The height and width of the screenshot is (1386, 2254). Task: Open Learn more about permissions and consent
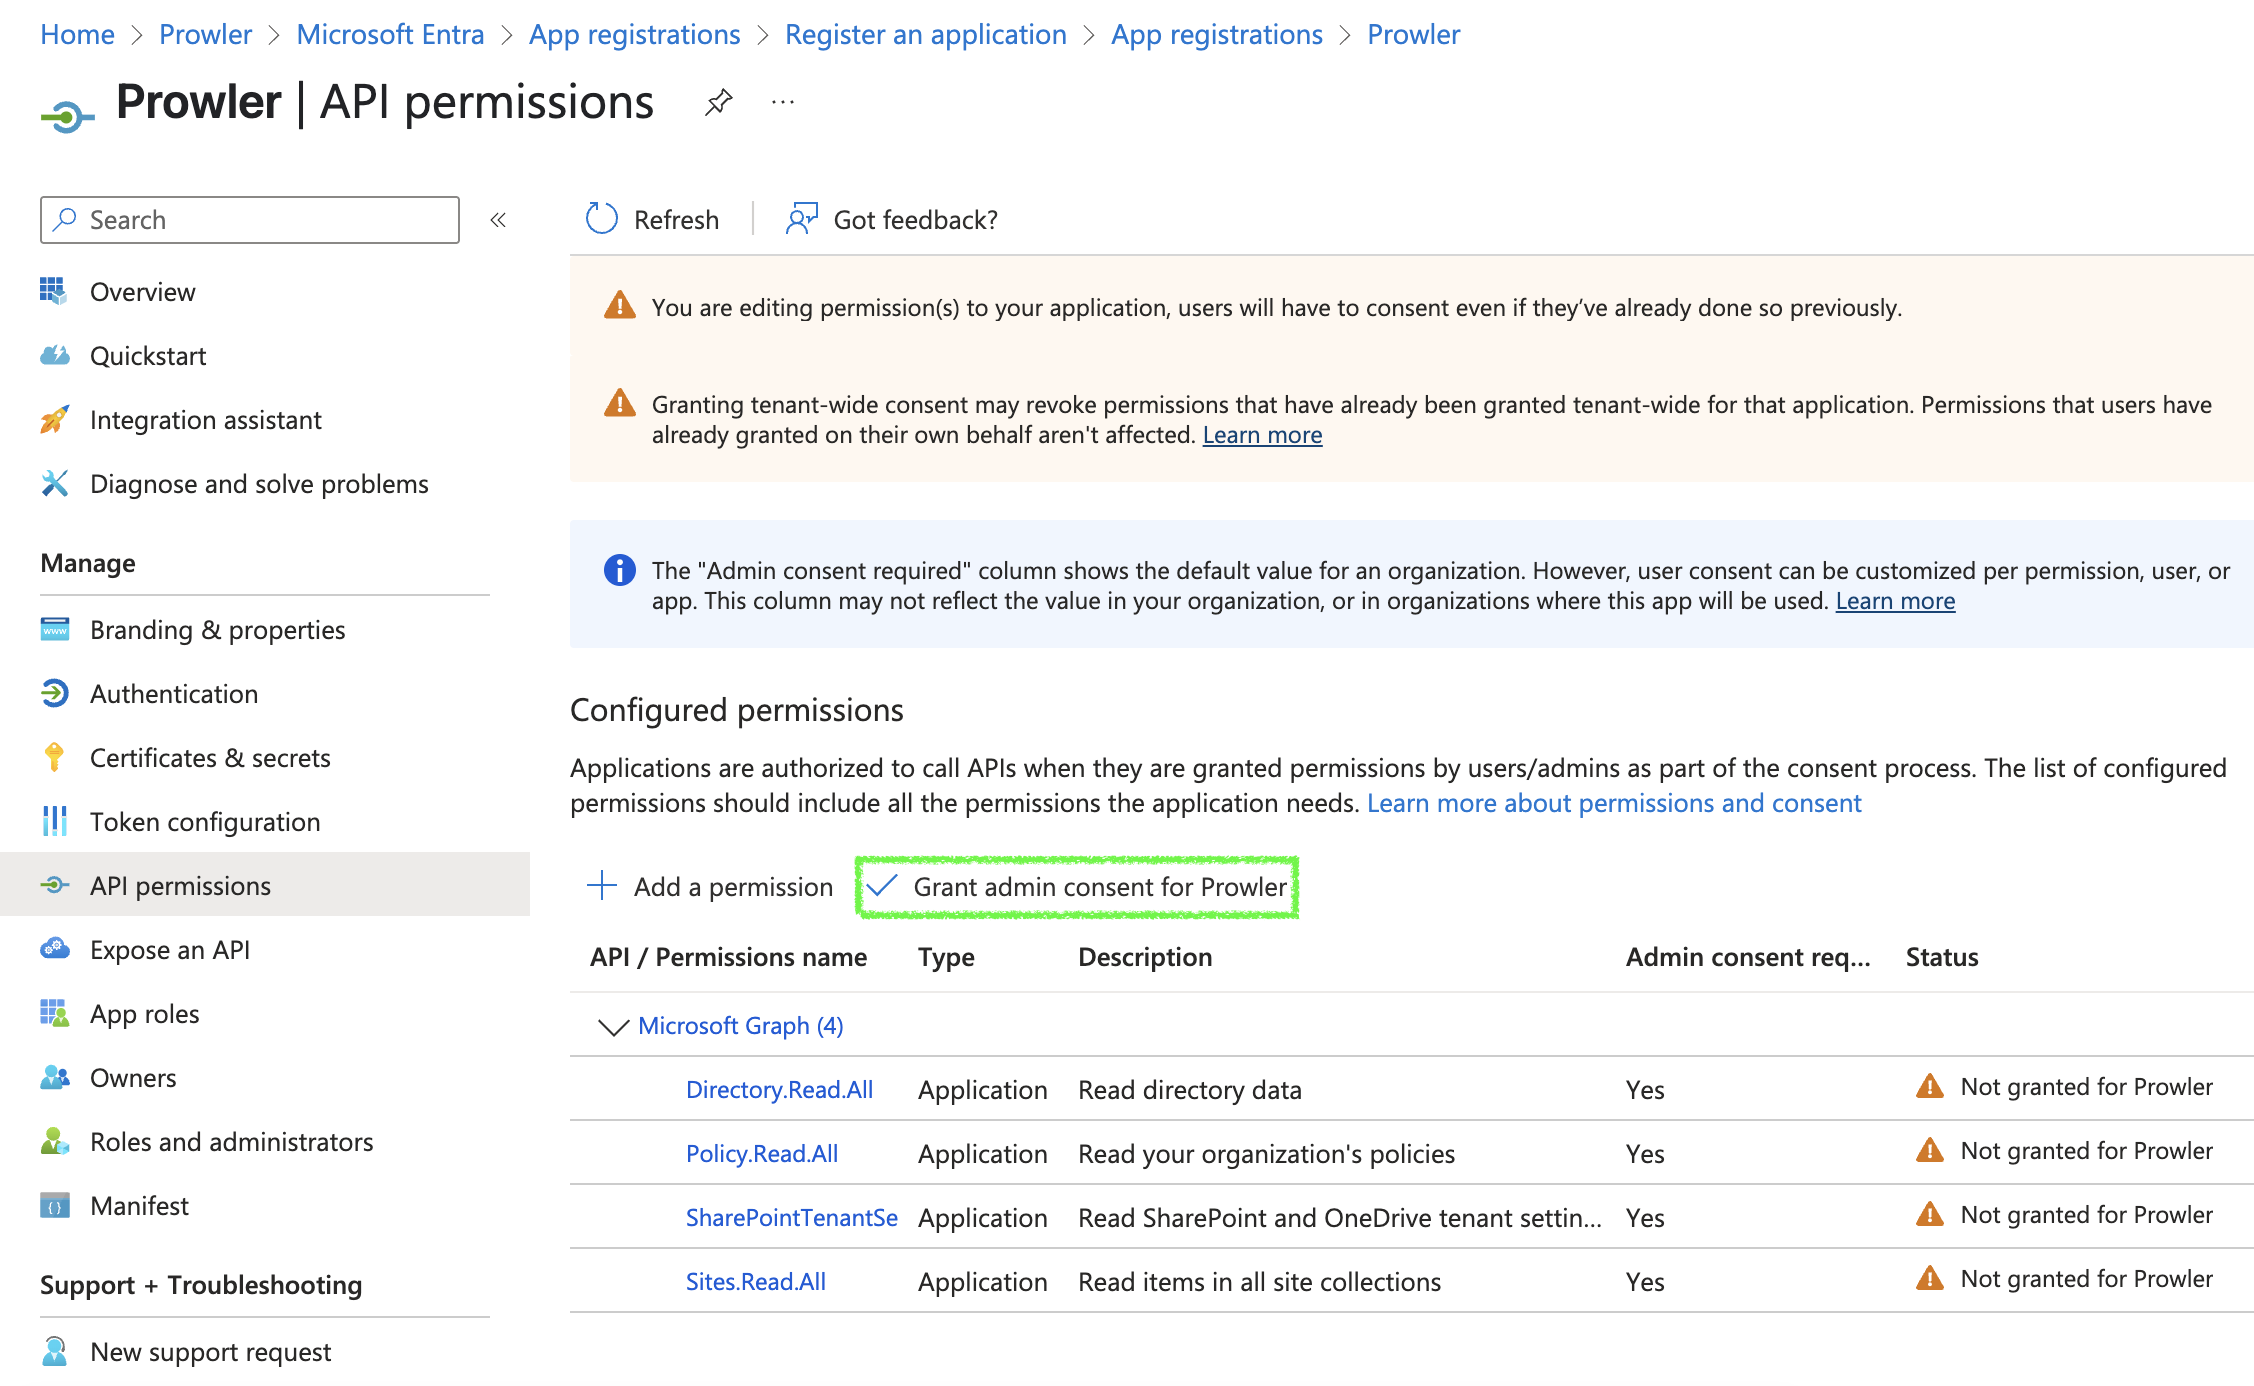tap(1614, 803)
